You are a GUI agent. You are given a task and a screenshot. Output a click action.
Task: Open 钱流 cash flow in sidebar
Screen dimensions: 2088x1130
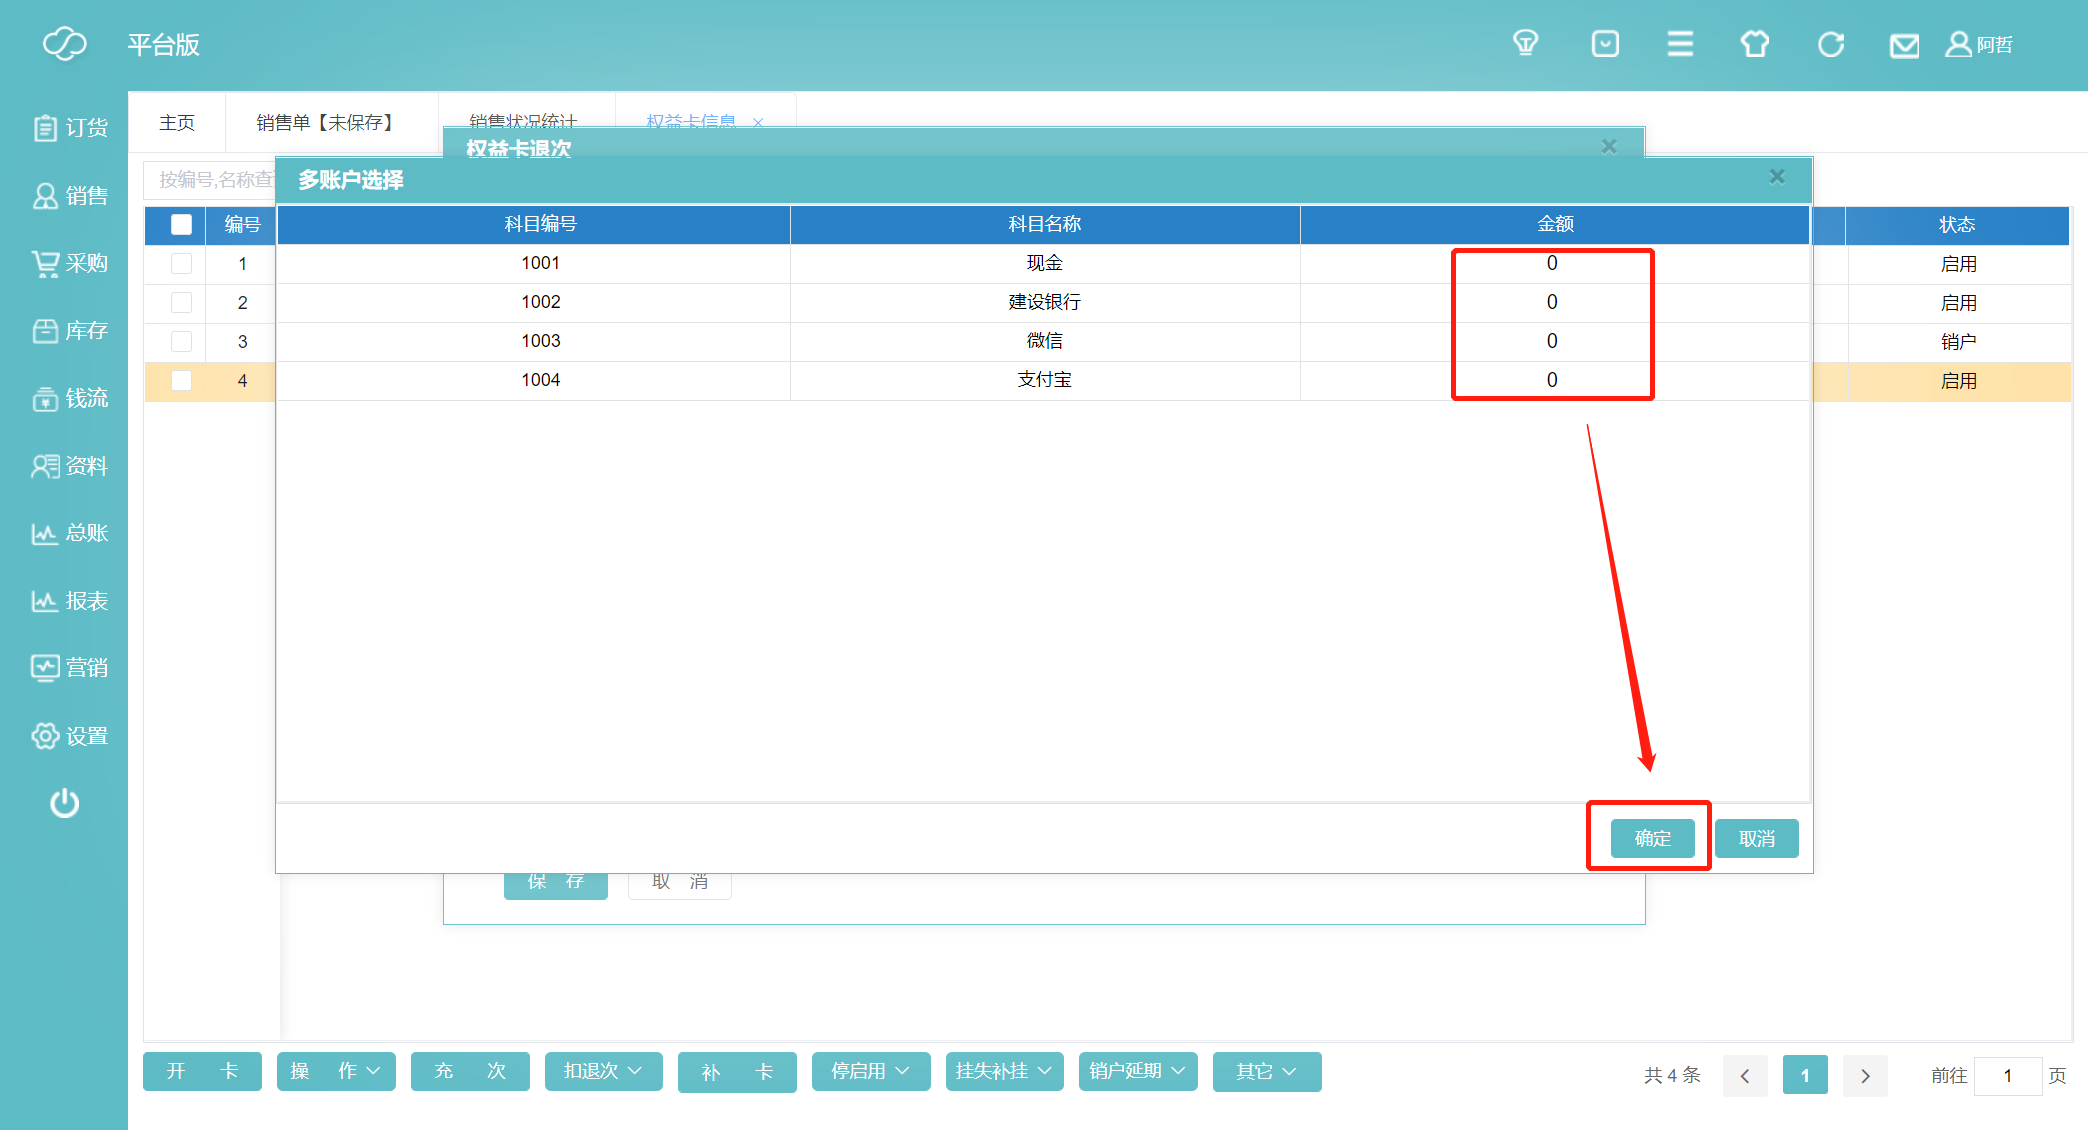[69, 398]
